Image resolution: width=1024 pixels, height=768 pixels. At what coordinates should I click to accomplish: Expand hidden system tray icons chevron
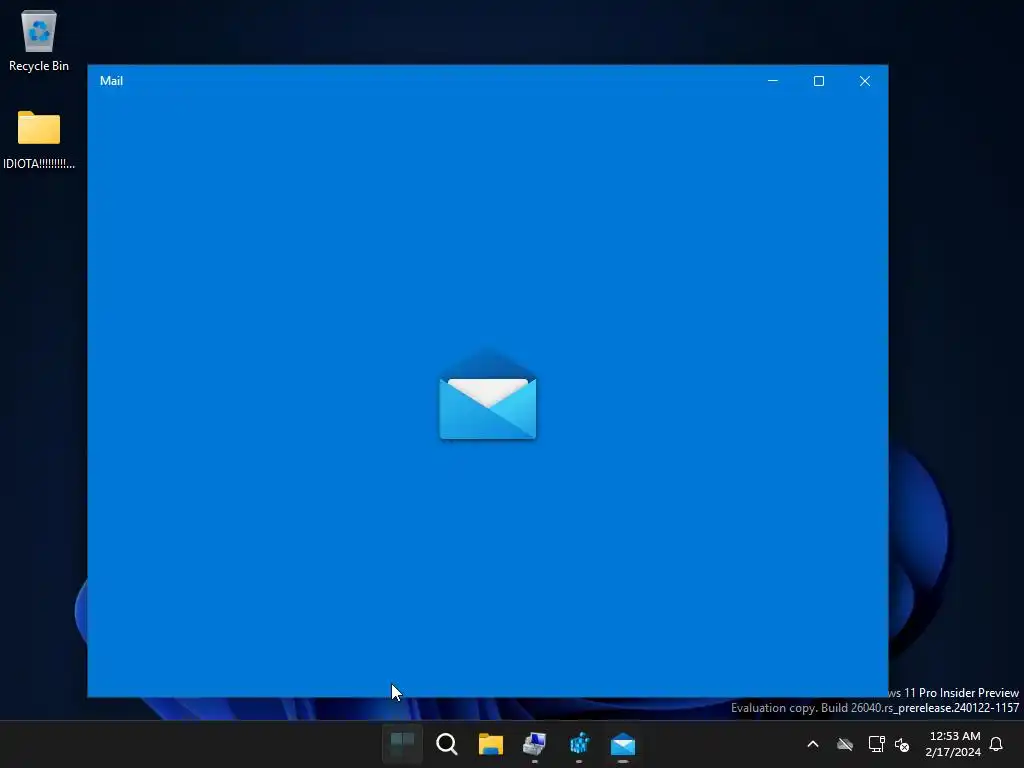(x=813, y=744)
